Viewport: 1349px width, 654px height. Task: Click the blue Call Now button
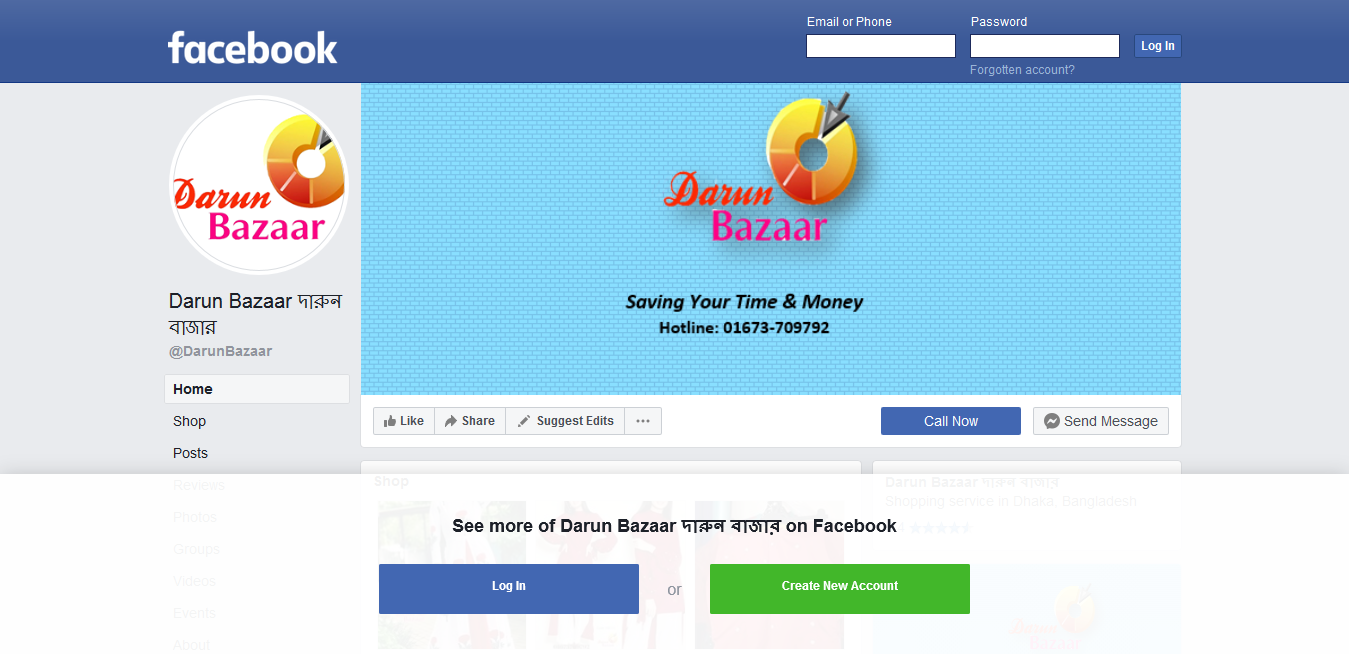point(951,421)
